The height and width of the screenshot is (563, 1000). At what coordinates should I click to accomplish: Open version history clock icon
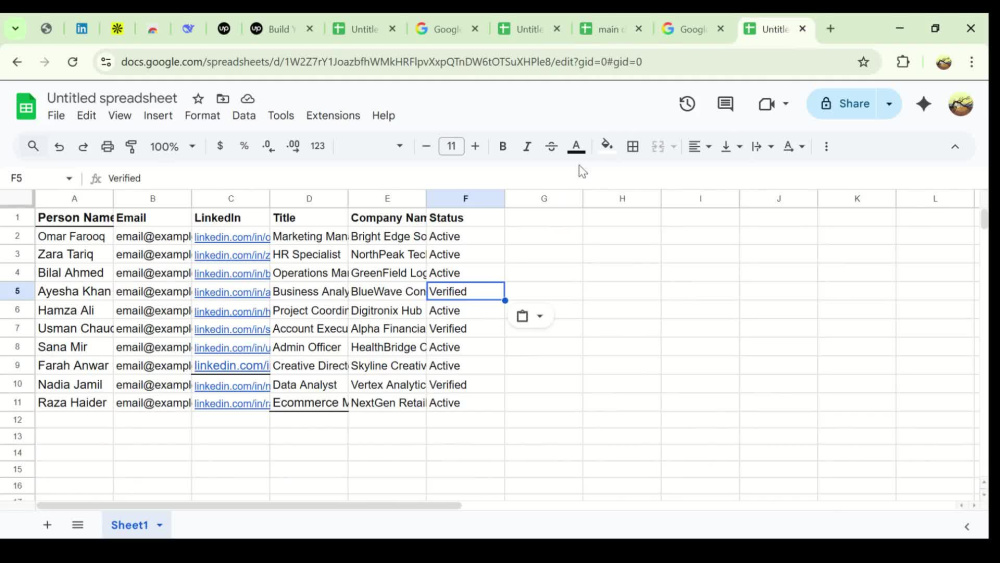[x=687, y=103]
